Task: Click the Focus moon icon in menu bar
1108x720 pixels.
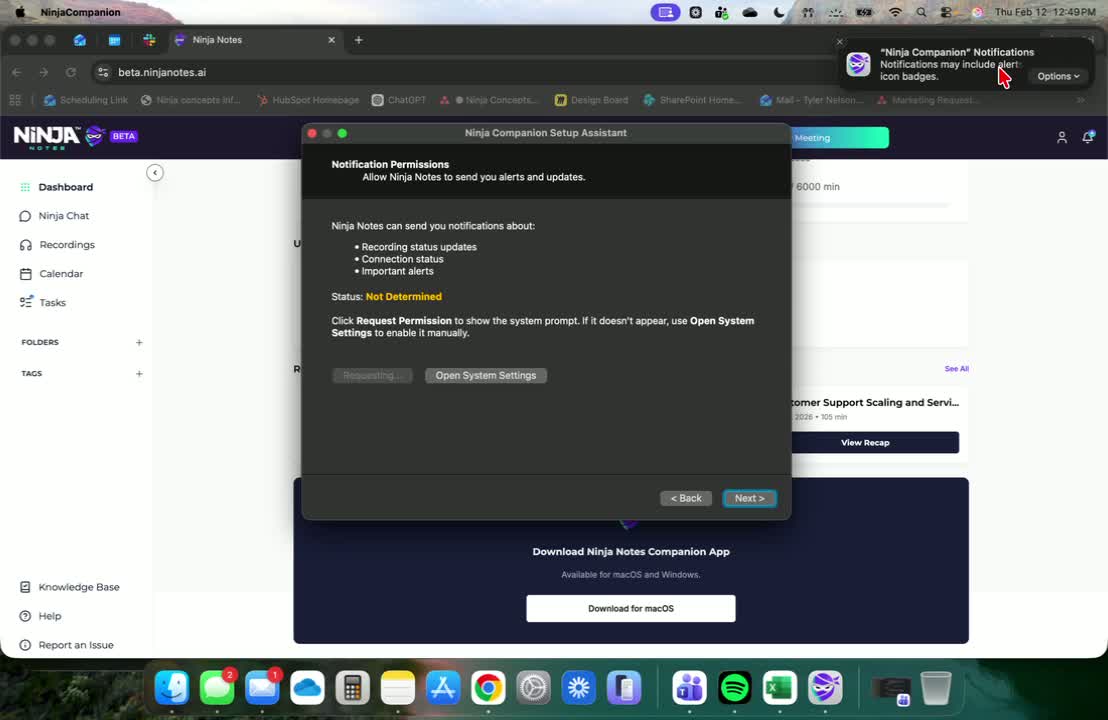Action: [x=779, y=12]
